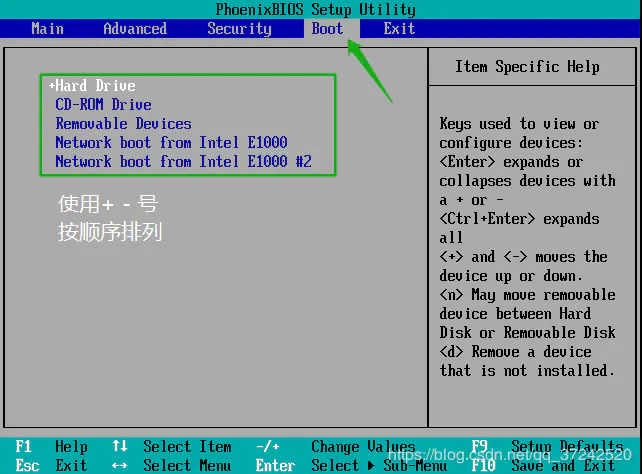The height and width of the screenshot is (474, 642).
Task: Click the left-right arrows Select Menu hint
Action: (172, 465)
